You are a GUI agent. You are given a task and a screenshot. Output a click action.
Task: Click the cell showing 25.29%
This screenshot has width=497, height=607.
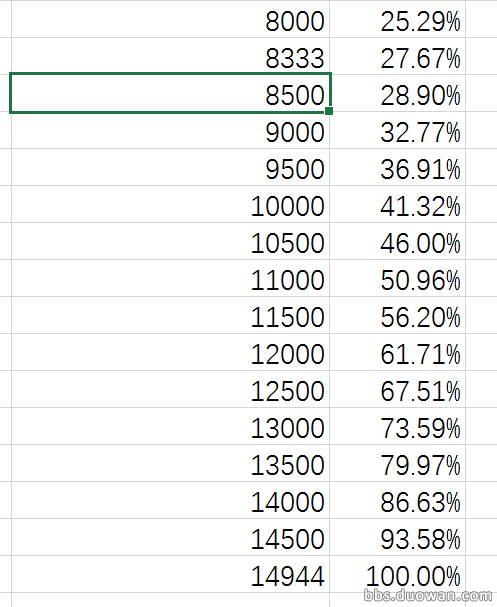(398, 19)
